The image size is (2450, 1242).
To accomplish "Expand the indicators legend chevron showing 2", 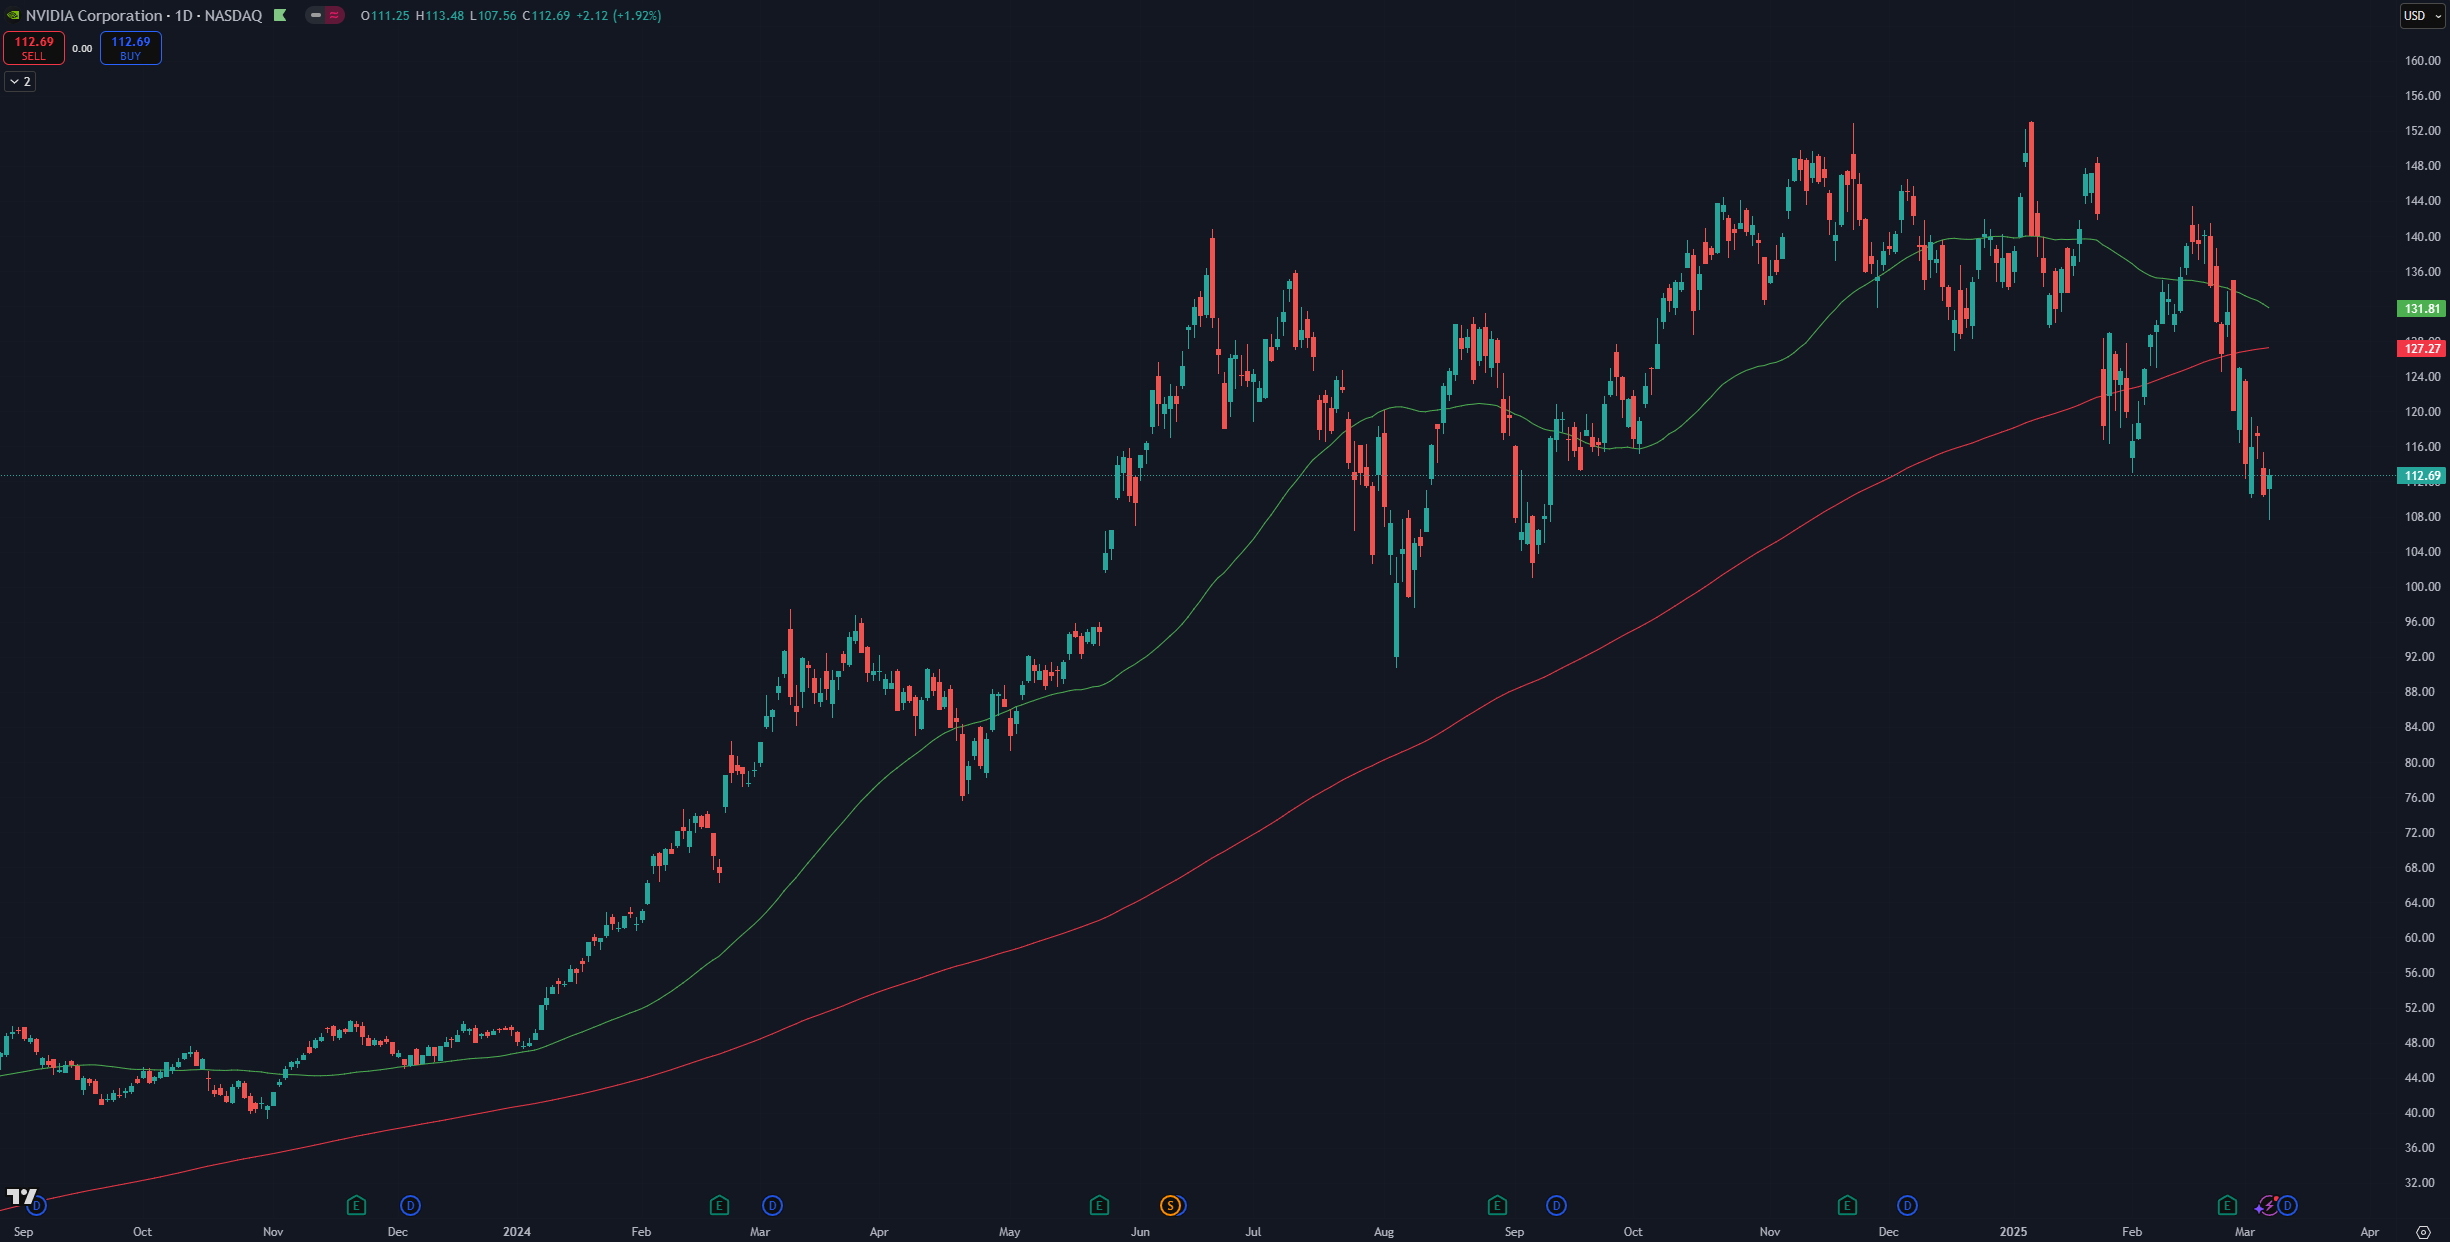I will click(20, 81).
